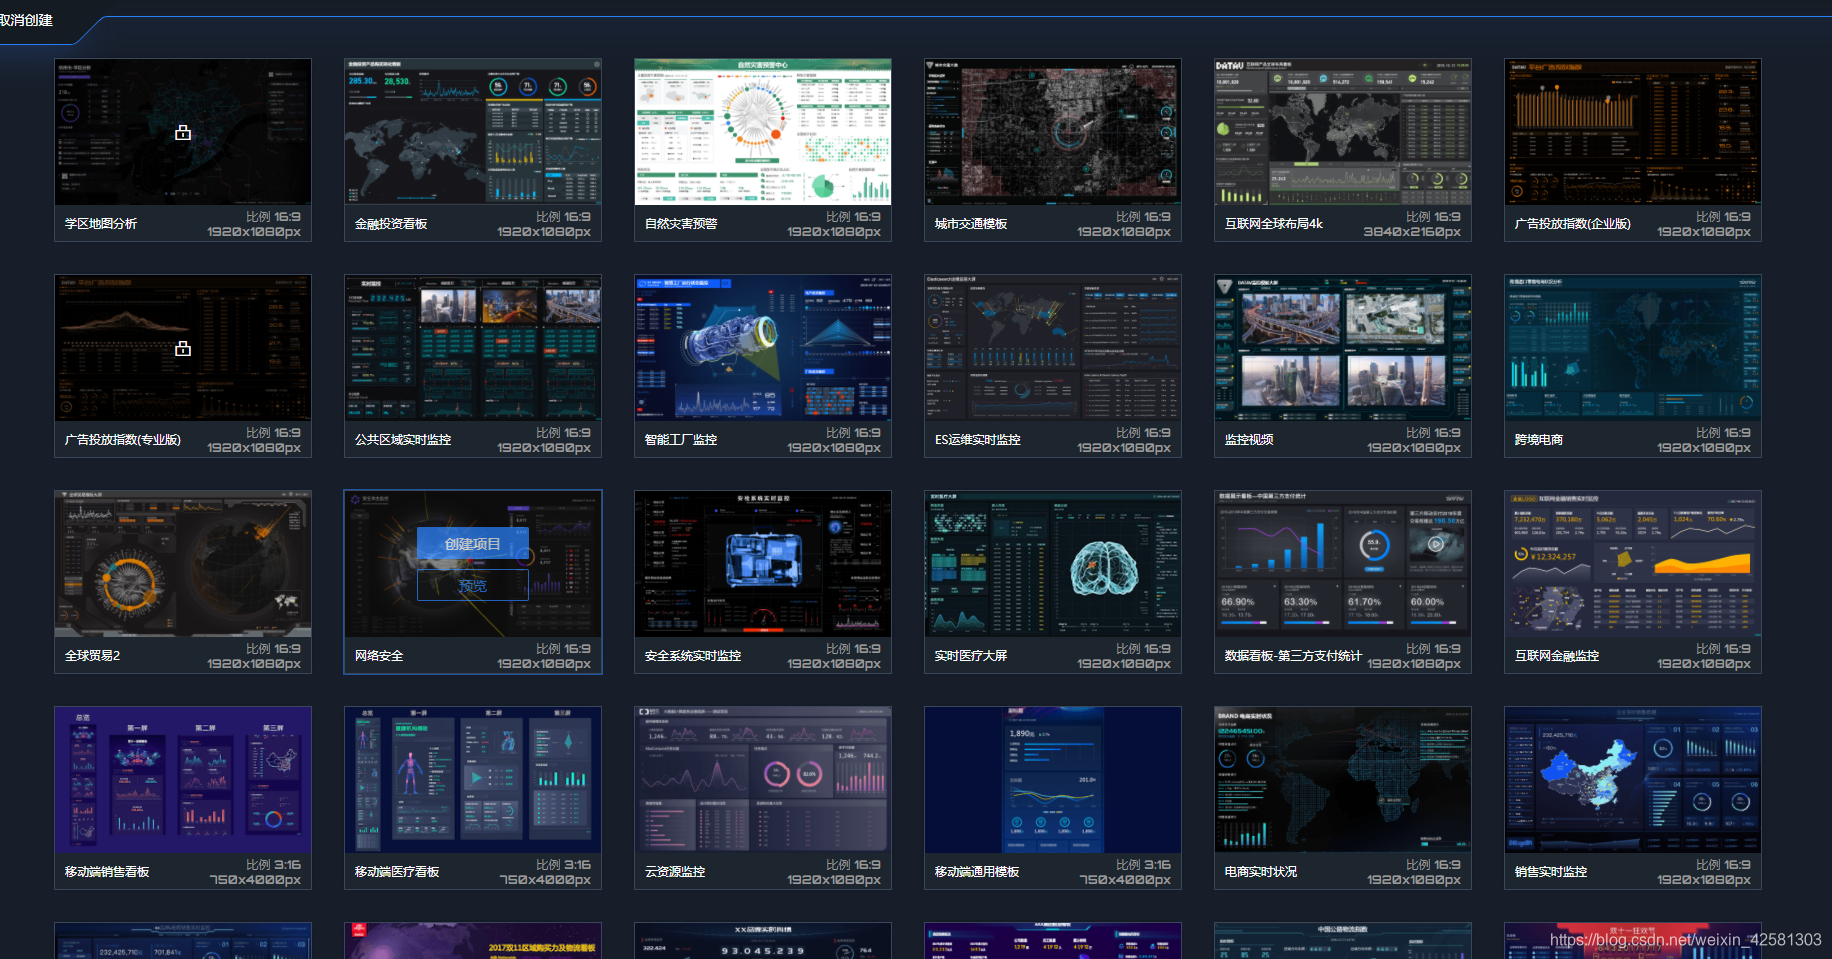Select the 公共区域实时监控 template thumbnail
The height and width of the screenshot is (959, 1832).
473,348
